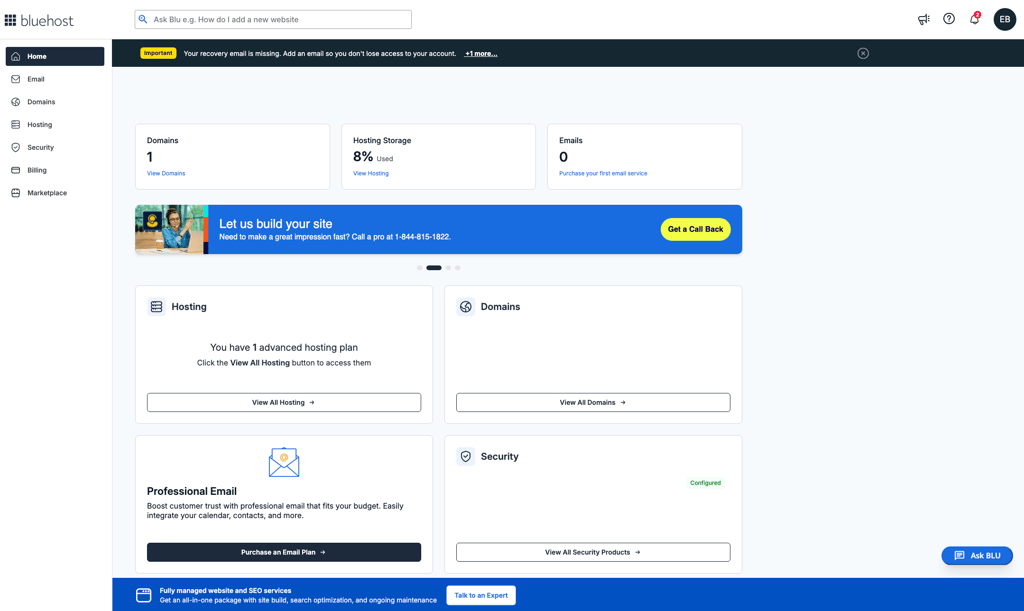Click the Professional Email heading
Image resolution: width=1024 pixels, height=611 pixels.
tap(191, 491)
